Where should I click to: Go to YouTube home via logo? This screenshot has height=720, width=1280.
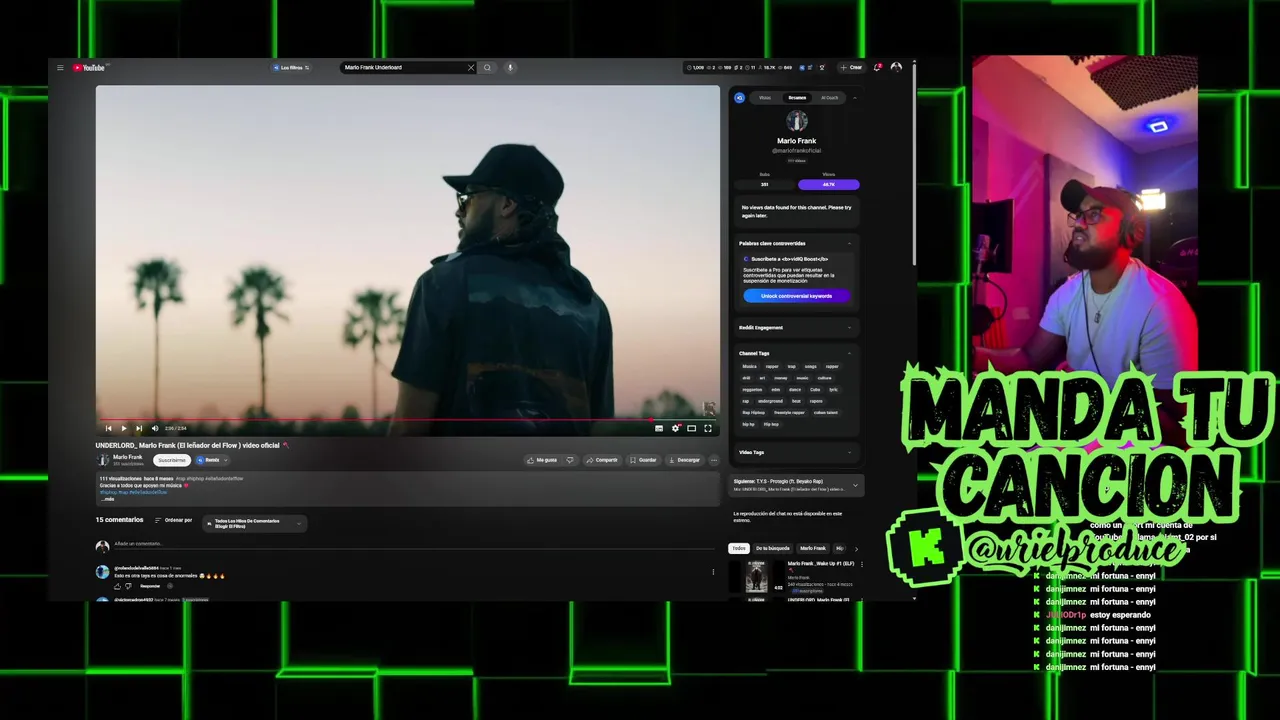click(89, 68)
